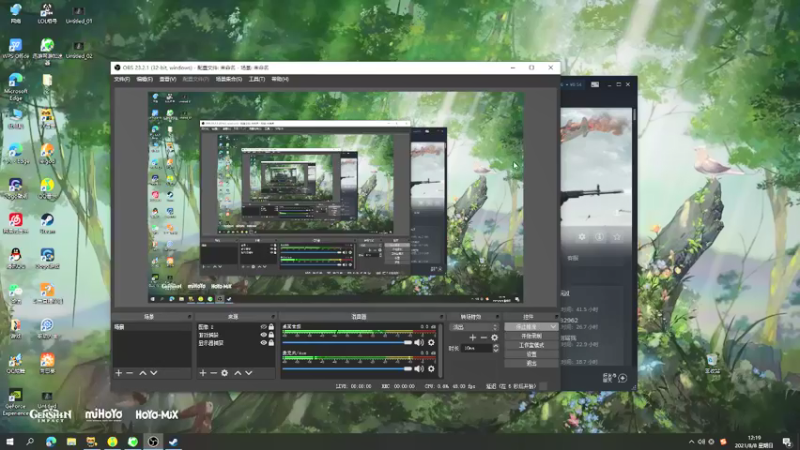
Task: Toggle the lock on the 图像 2 source
Action: pyautogui.click(x=271, y=327)
